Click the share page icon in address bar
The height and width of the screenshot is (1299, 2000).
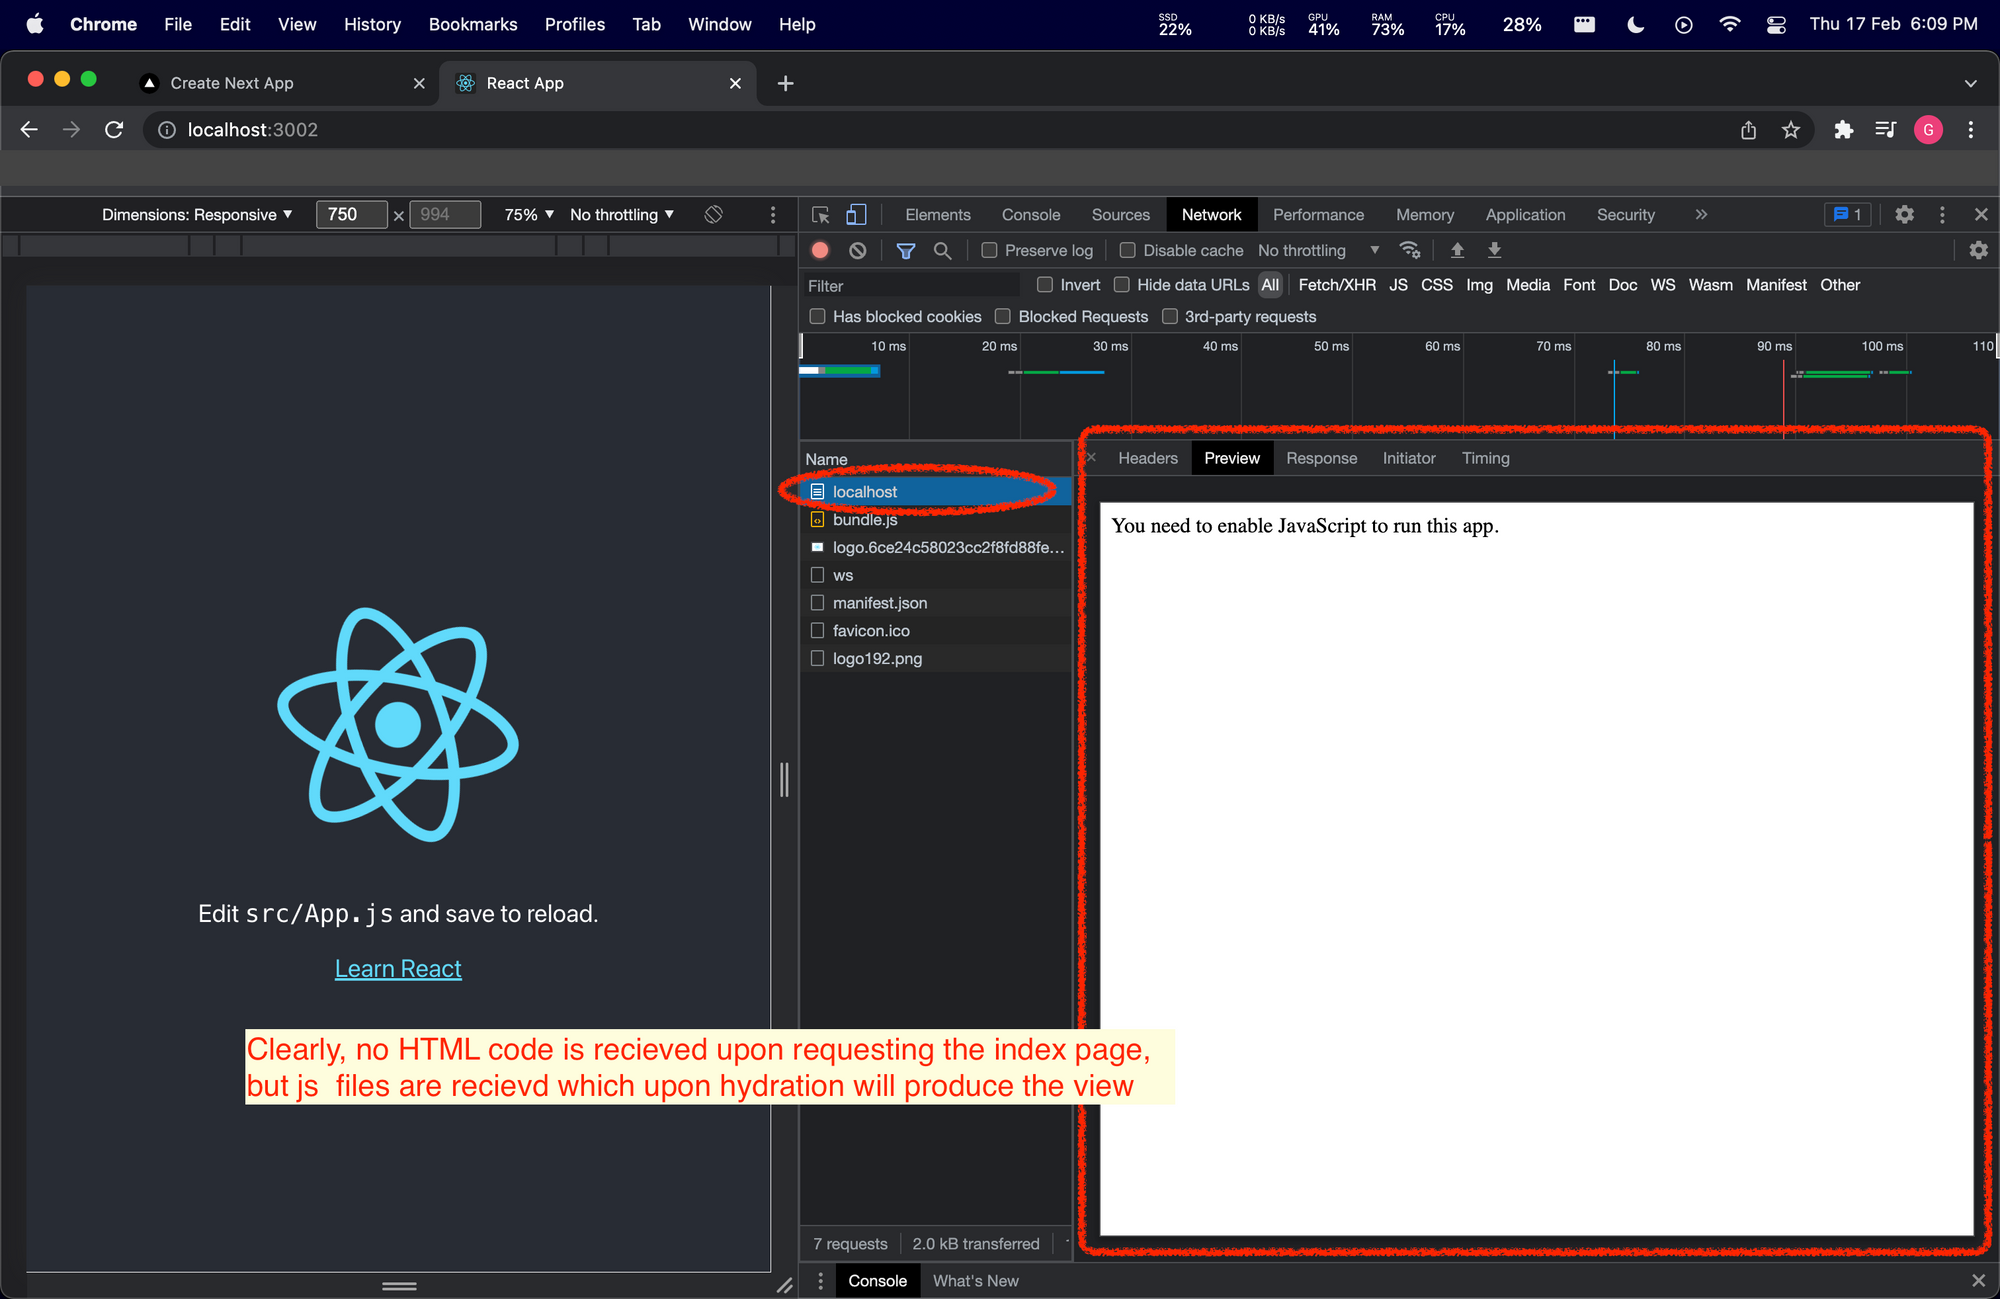pos(1748,130)
